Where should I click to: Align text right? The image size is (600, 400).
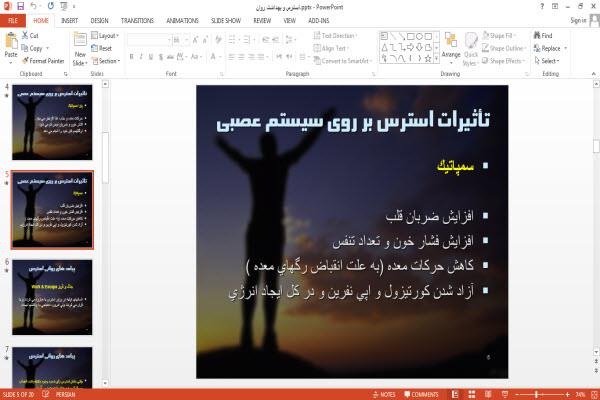click(x=251, y=57)
